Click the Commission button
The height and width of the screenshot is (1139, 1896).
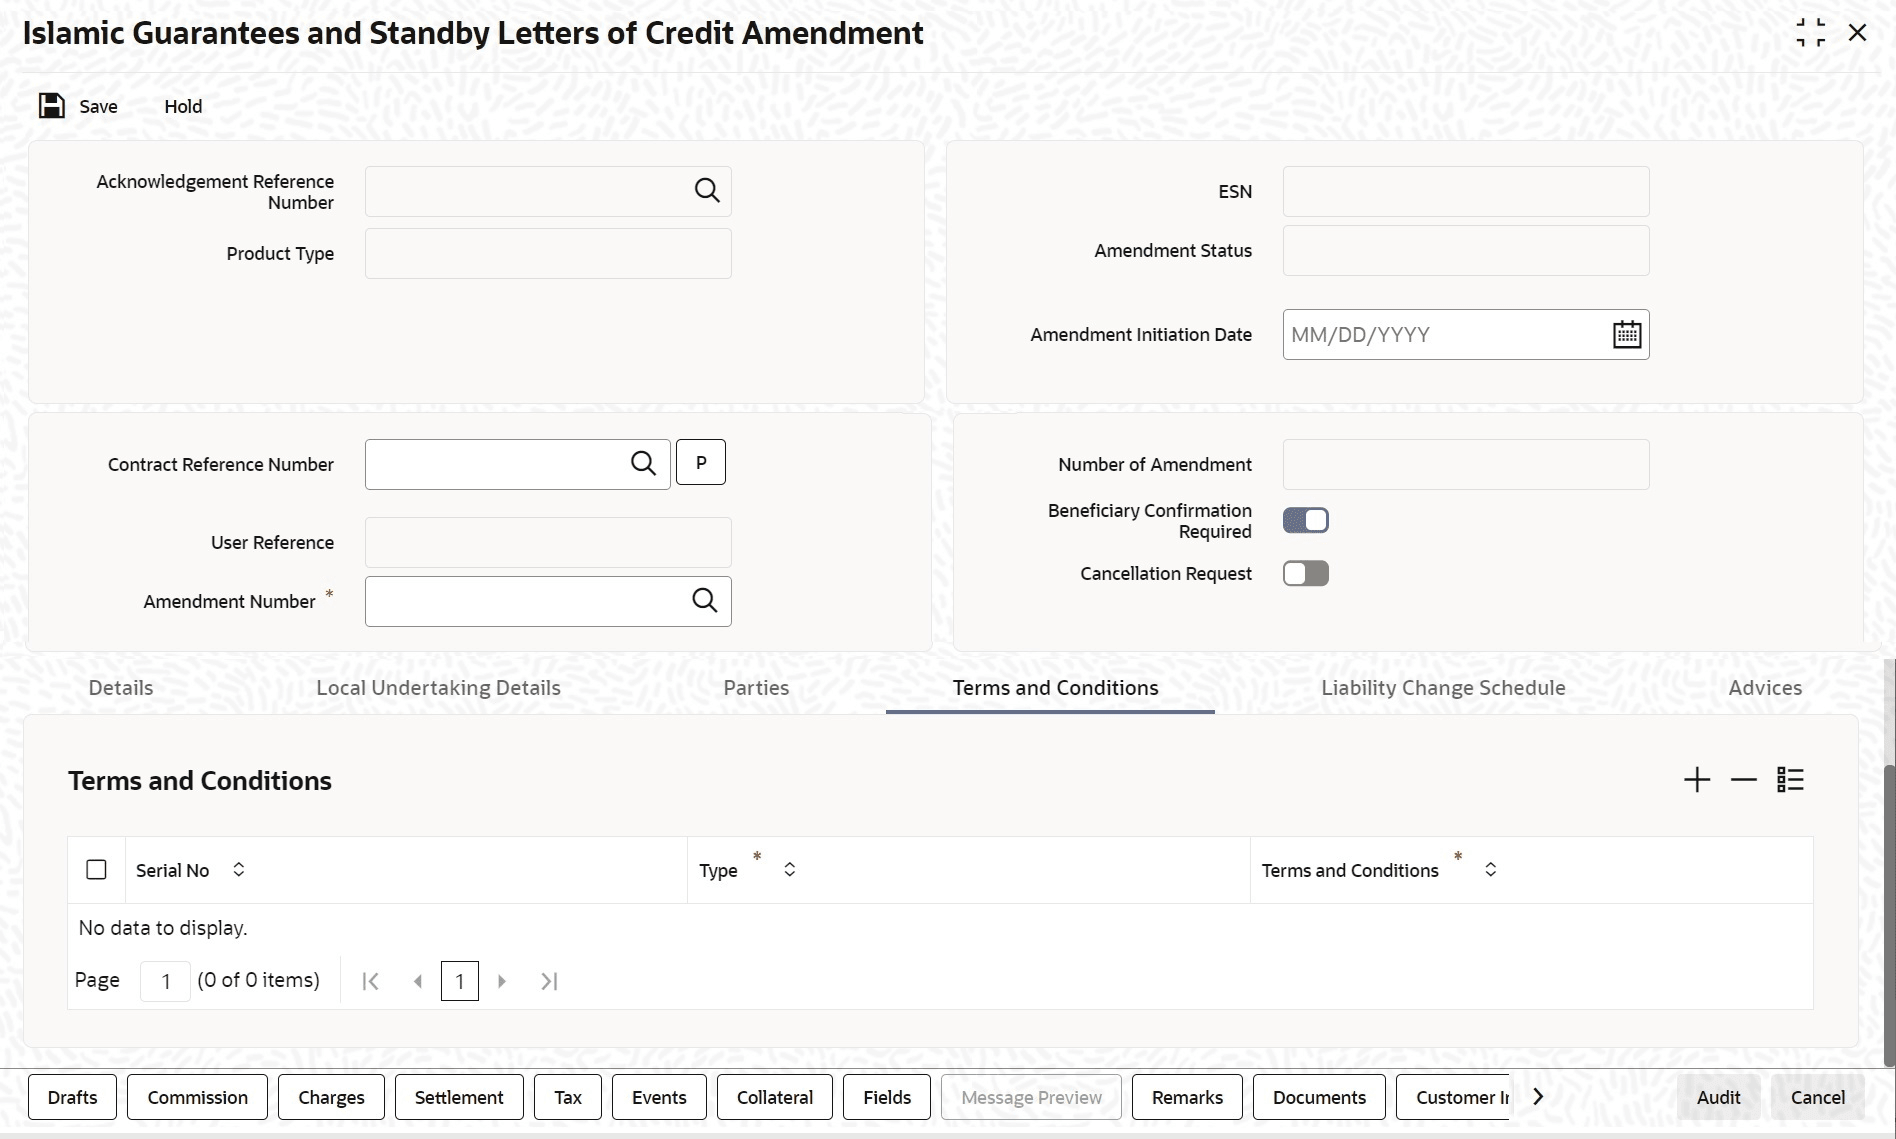[198, 1097]
